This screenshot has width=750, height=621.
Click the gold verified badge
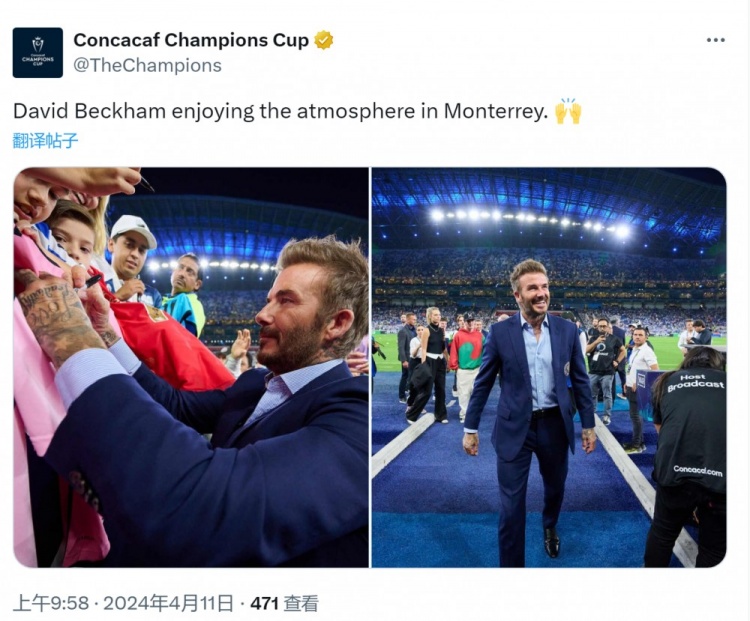tap(324, 40)
